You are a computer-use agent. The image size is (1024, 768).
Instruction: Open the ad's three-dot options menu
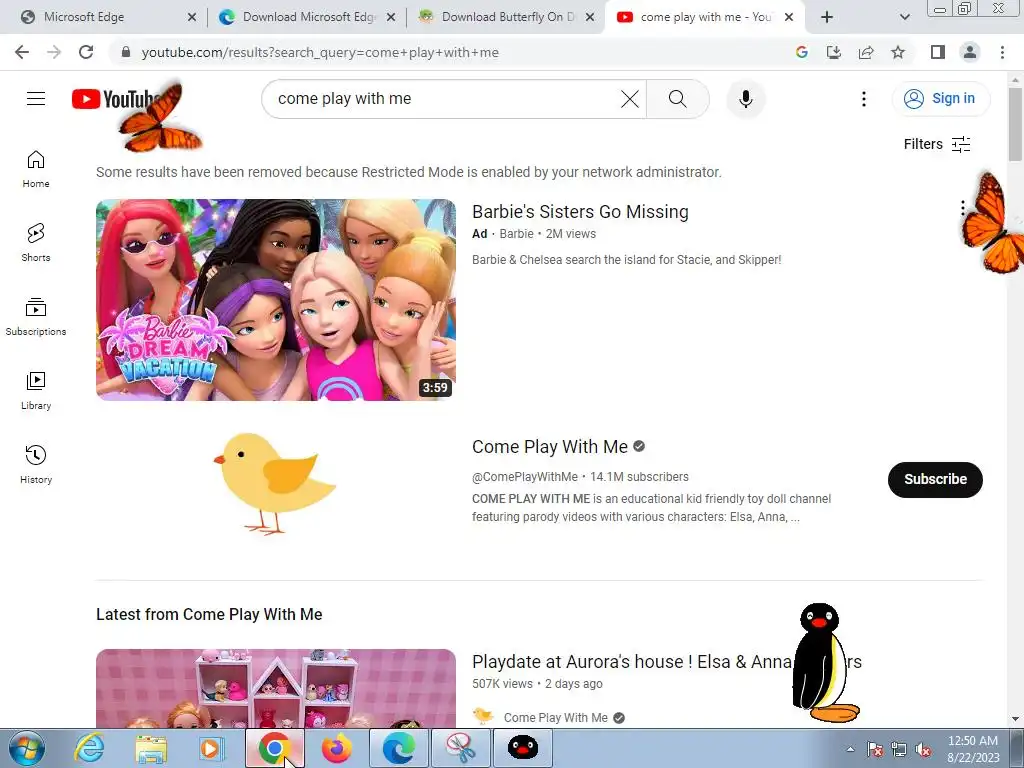coord(962,208)
